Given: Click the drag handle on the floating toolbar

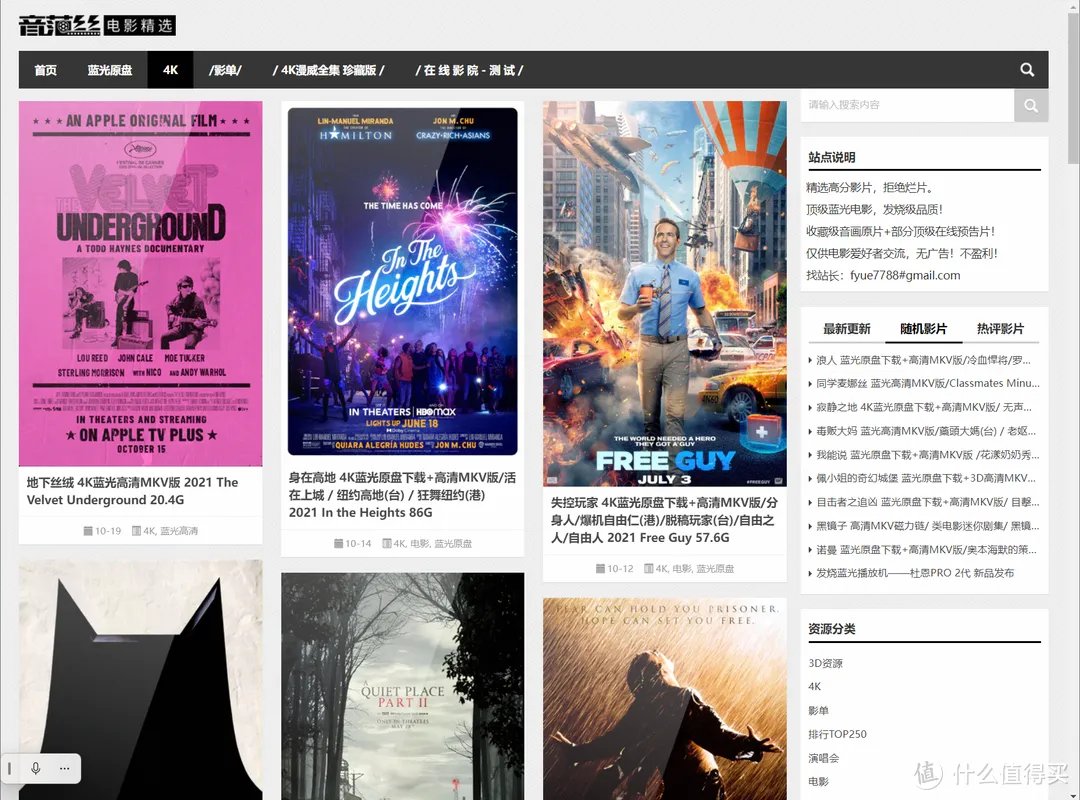Looking at the screenshot, I should tap(10, 768).
